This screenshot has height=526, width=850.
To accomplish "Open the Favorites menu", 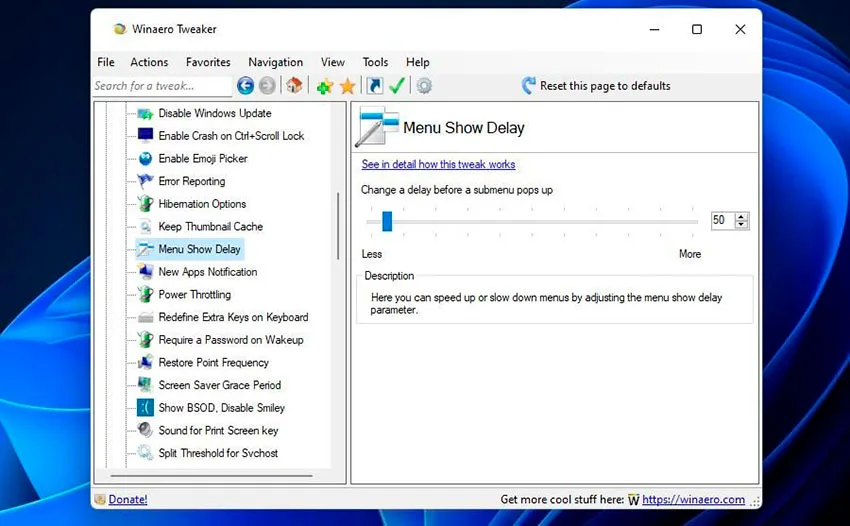I will (208, 62).
